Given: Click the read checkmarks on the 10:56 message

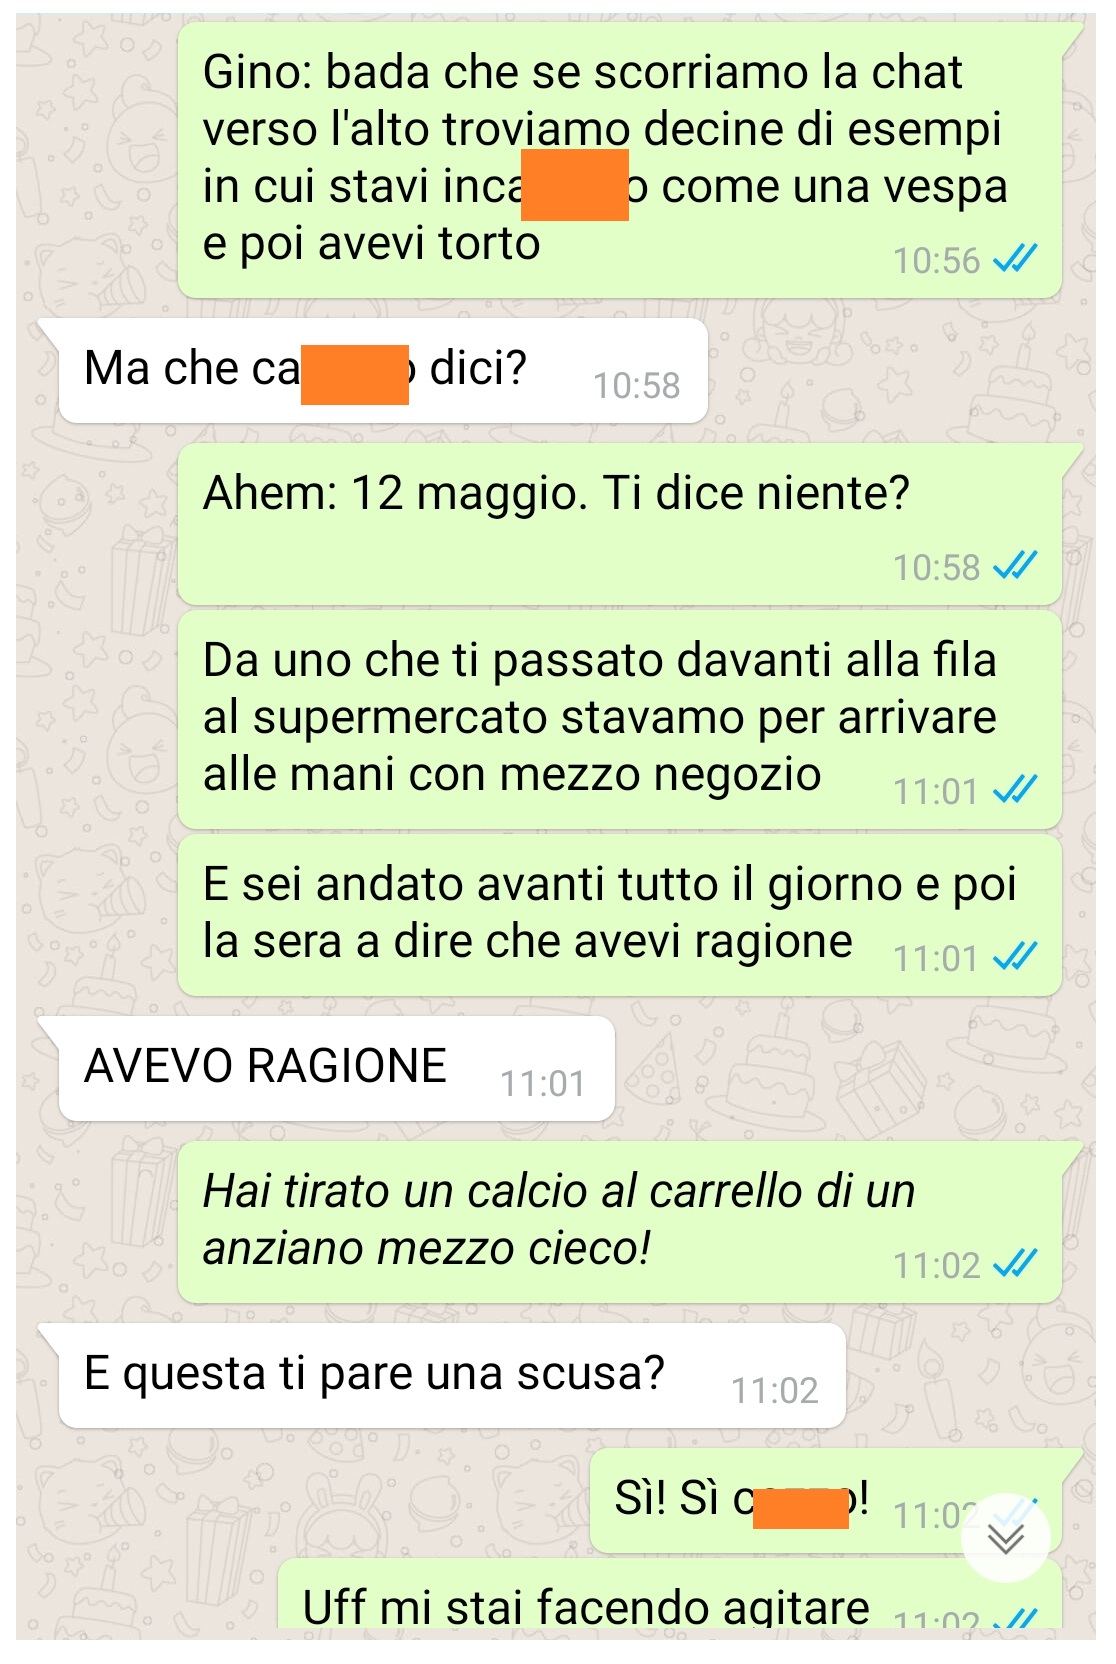Looking at the screenshot, I should pos(1015,260).
